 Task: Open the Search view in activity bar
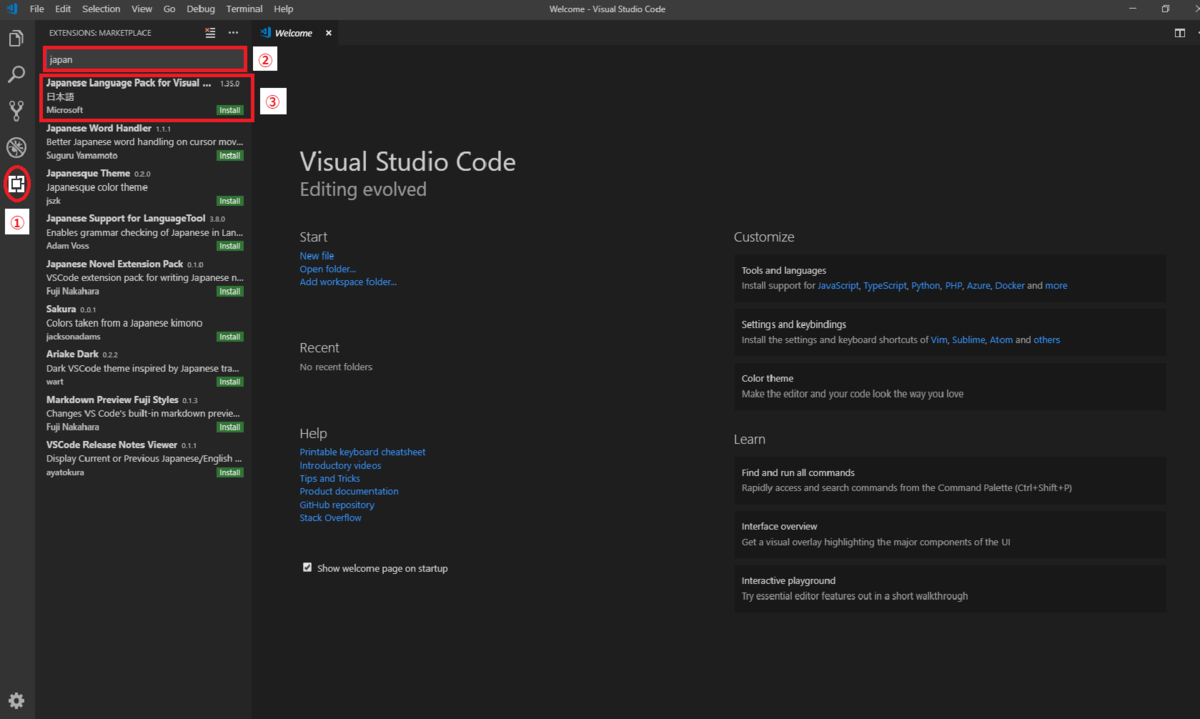(16, 75)
